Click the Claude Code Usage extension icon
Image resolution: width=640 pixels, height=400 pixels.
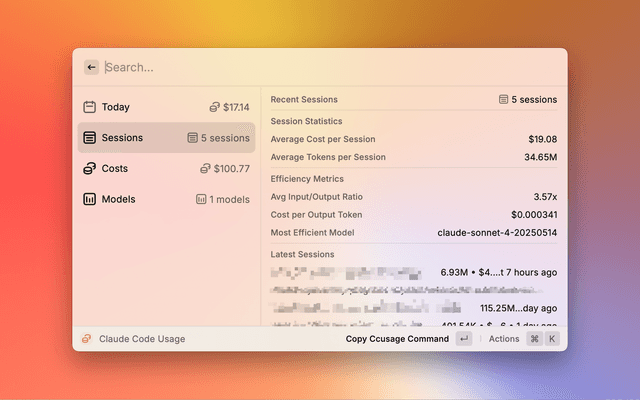tap(87, 339)
